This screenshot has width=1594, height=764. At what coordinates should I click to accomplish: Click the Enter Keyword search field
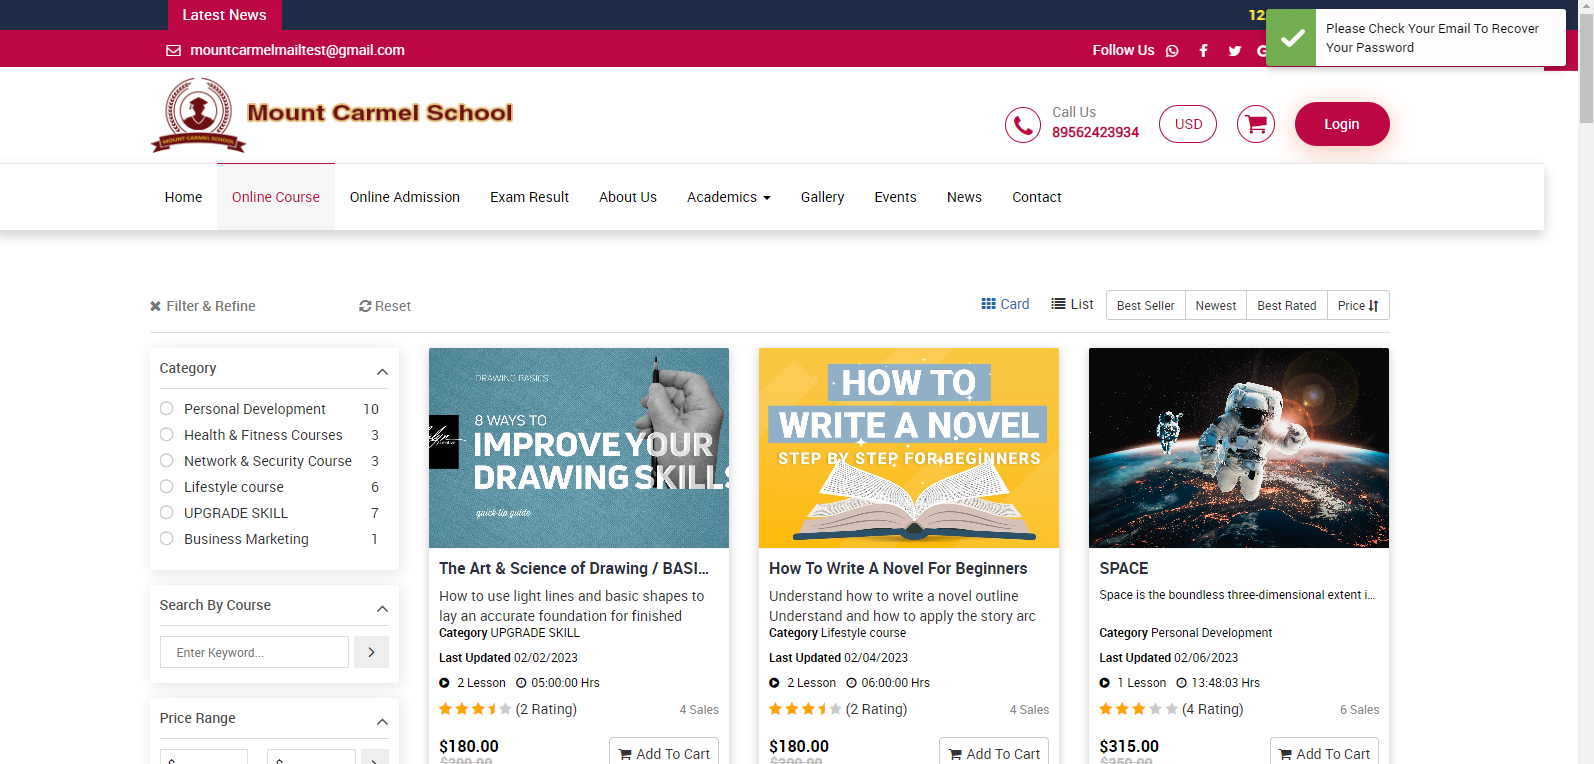(x=254, y=652)
